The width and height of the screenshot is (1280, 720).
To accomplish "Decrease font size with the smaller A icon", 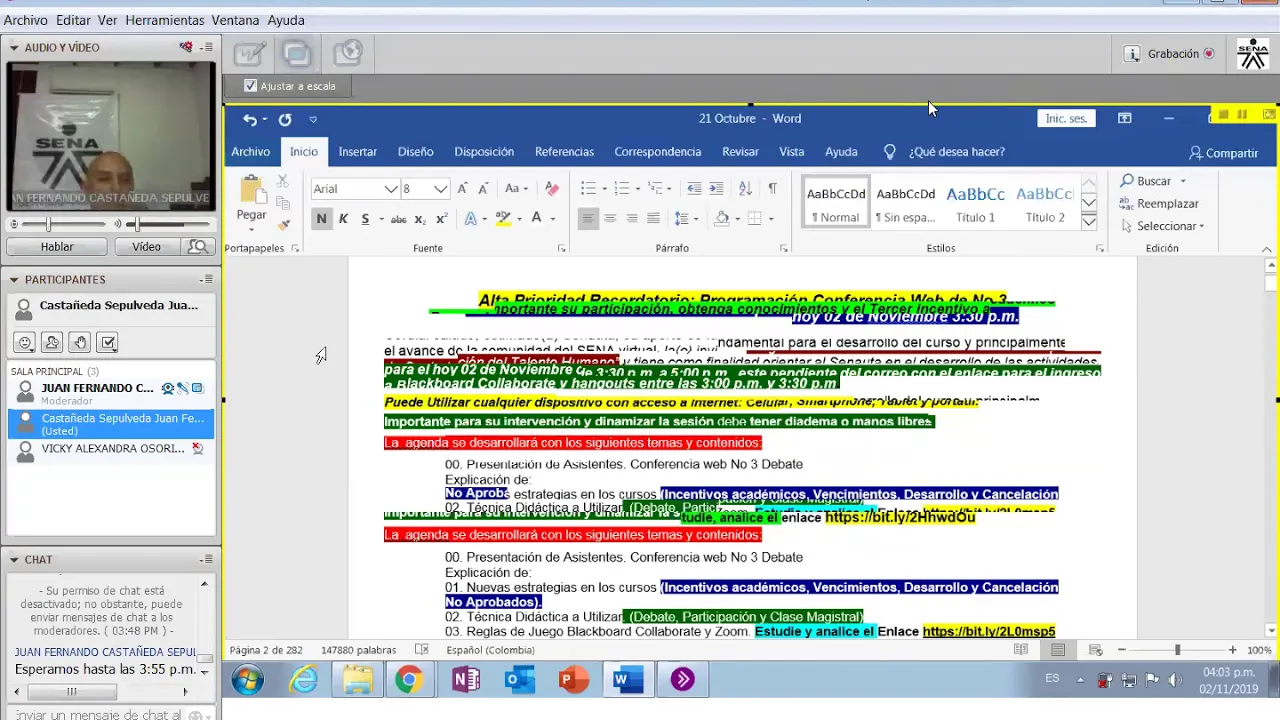I will (482, 189).
